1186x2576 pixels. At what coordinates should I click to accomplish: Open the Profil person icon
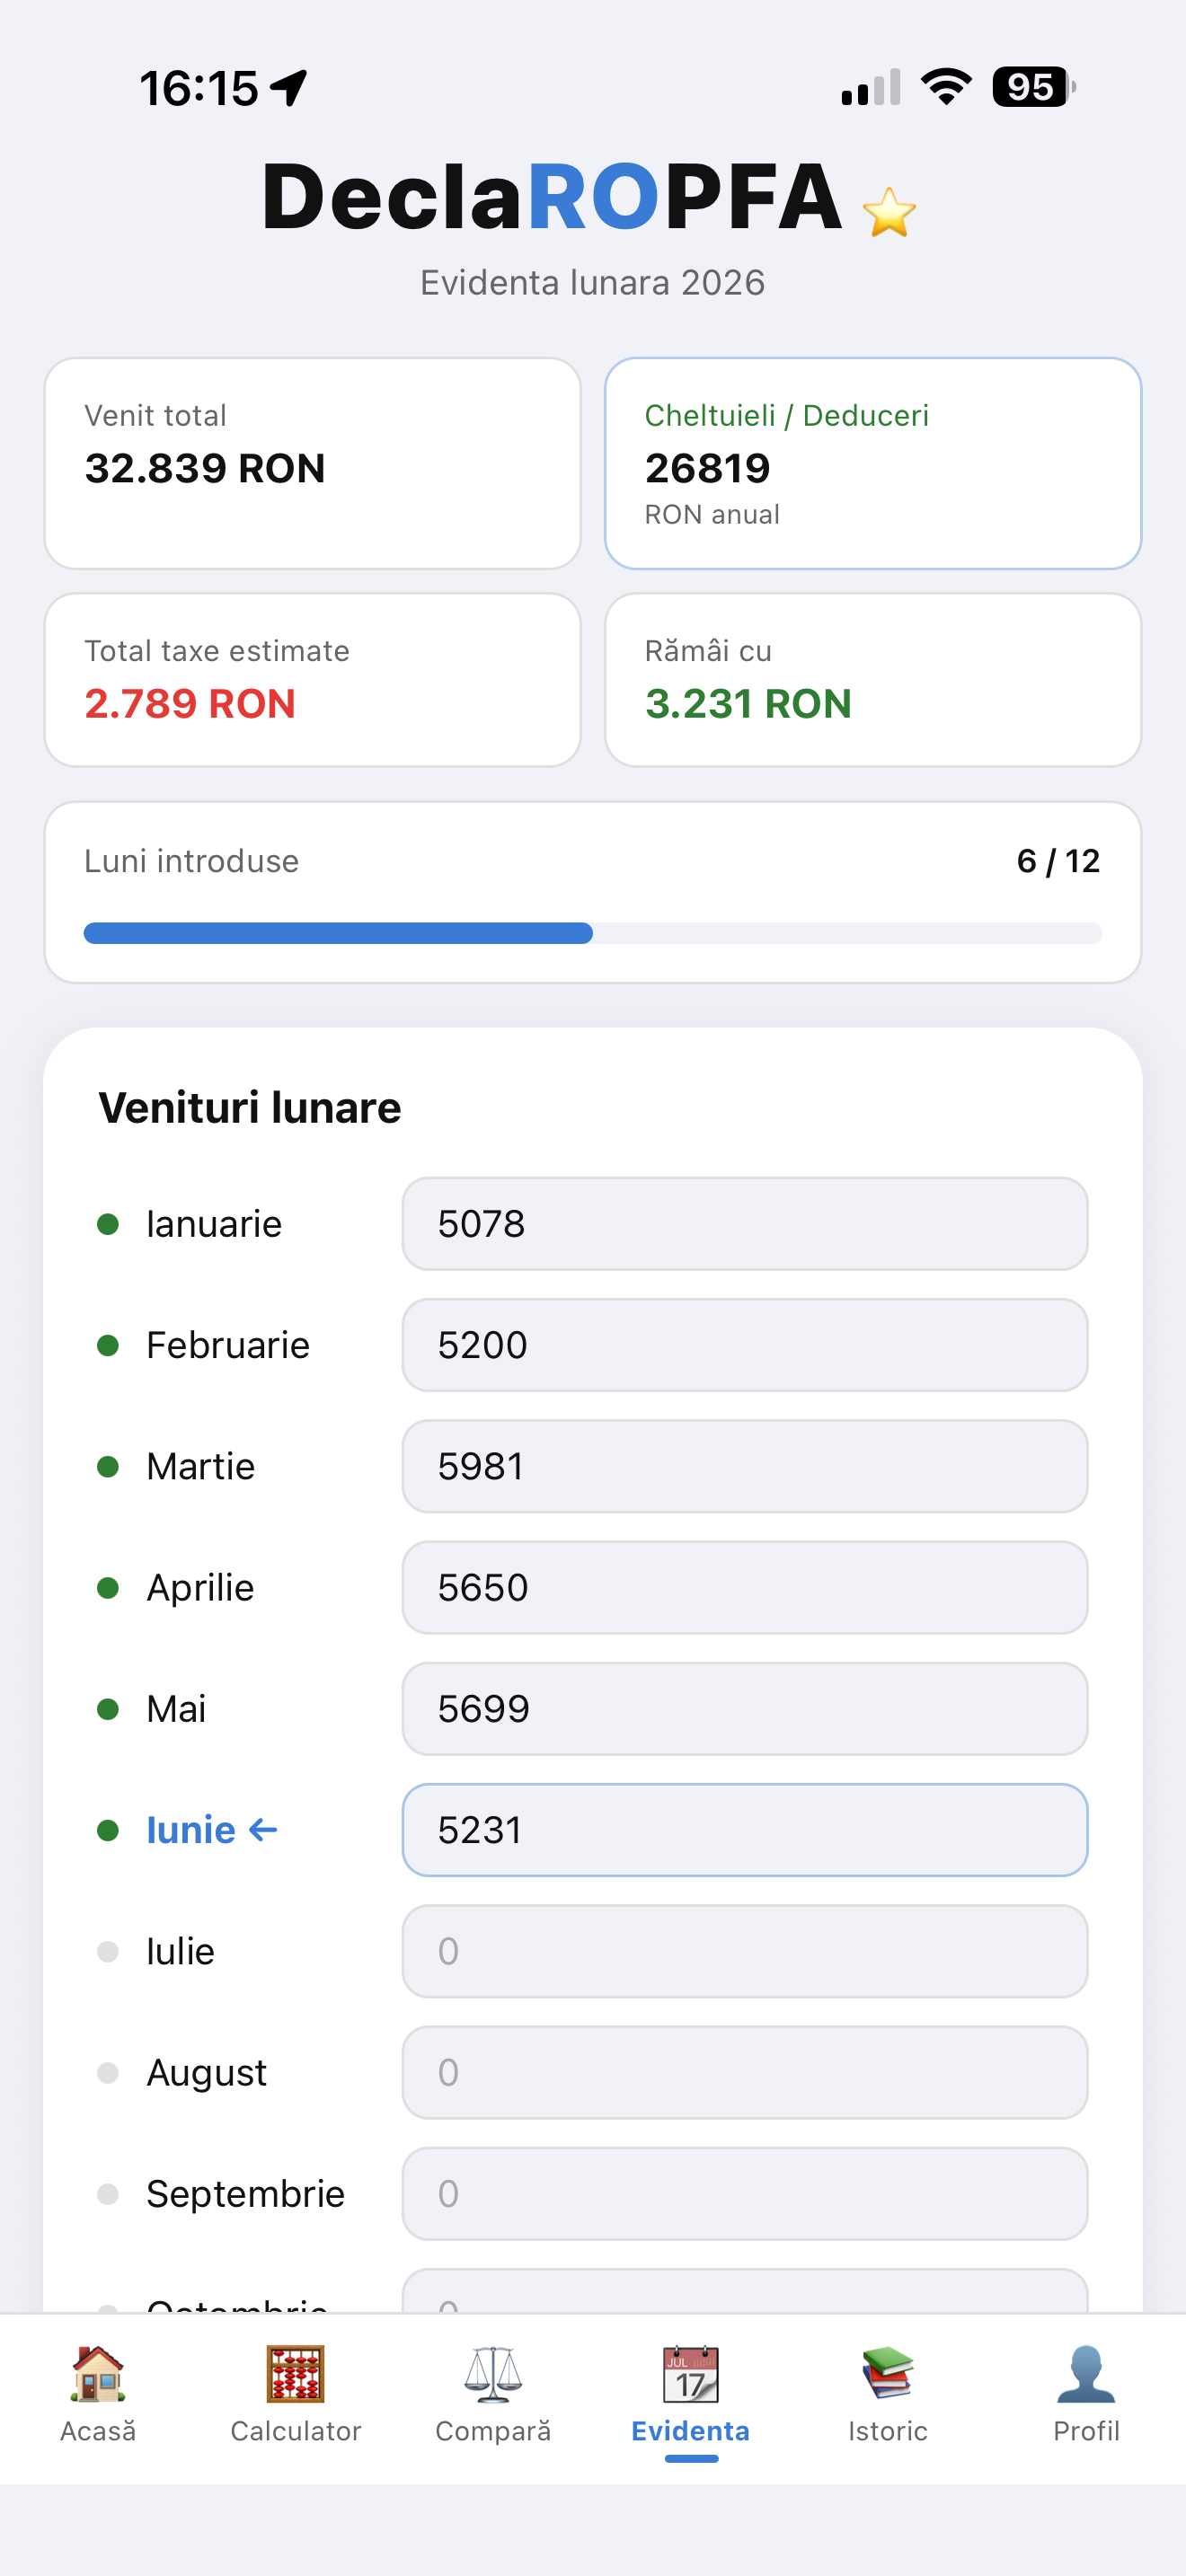(x=1086, y=2374)
